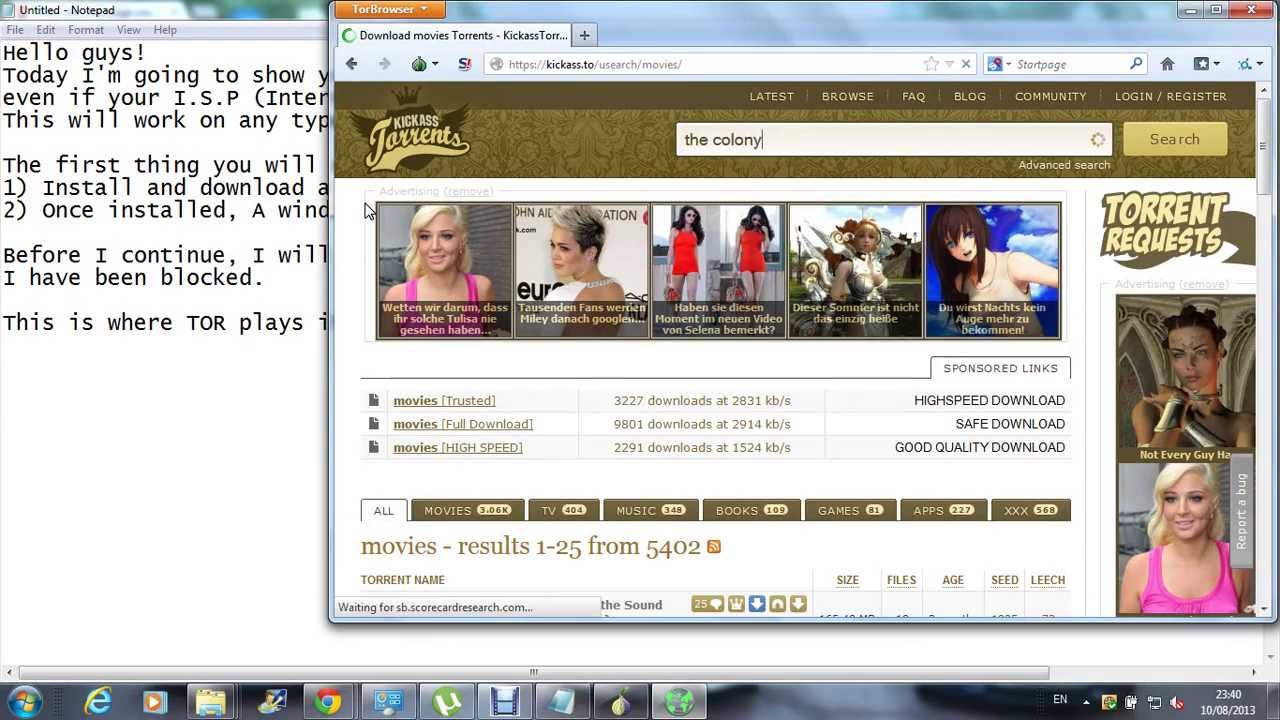
Task: Go to browser home page icon
Action: pyautogui.click(x=1167, y=64)
